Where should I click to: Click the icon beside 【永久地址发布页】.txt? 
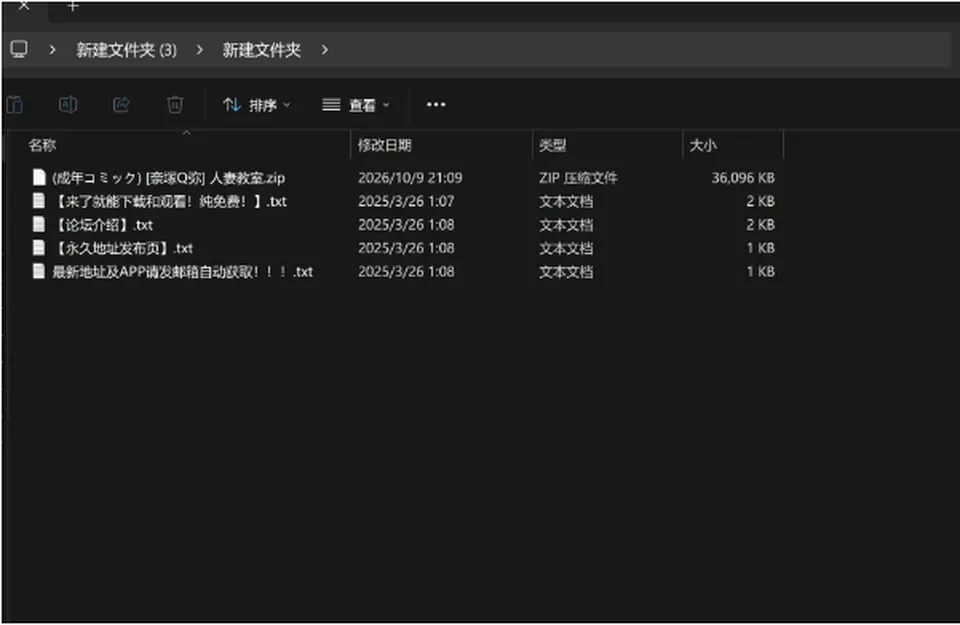click(x=39, y=248)
